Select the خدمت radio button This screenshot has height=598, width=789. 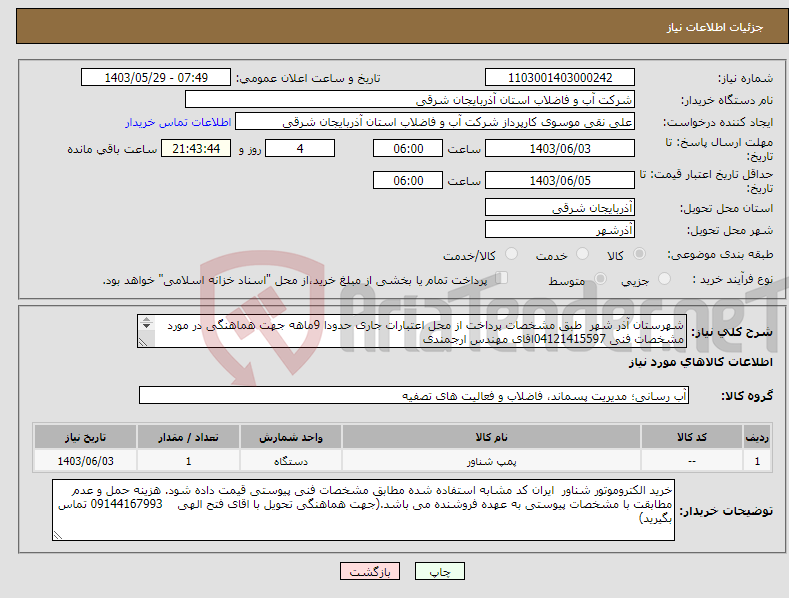click(x=582, y=254)
